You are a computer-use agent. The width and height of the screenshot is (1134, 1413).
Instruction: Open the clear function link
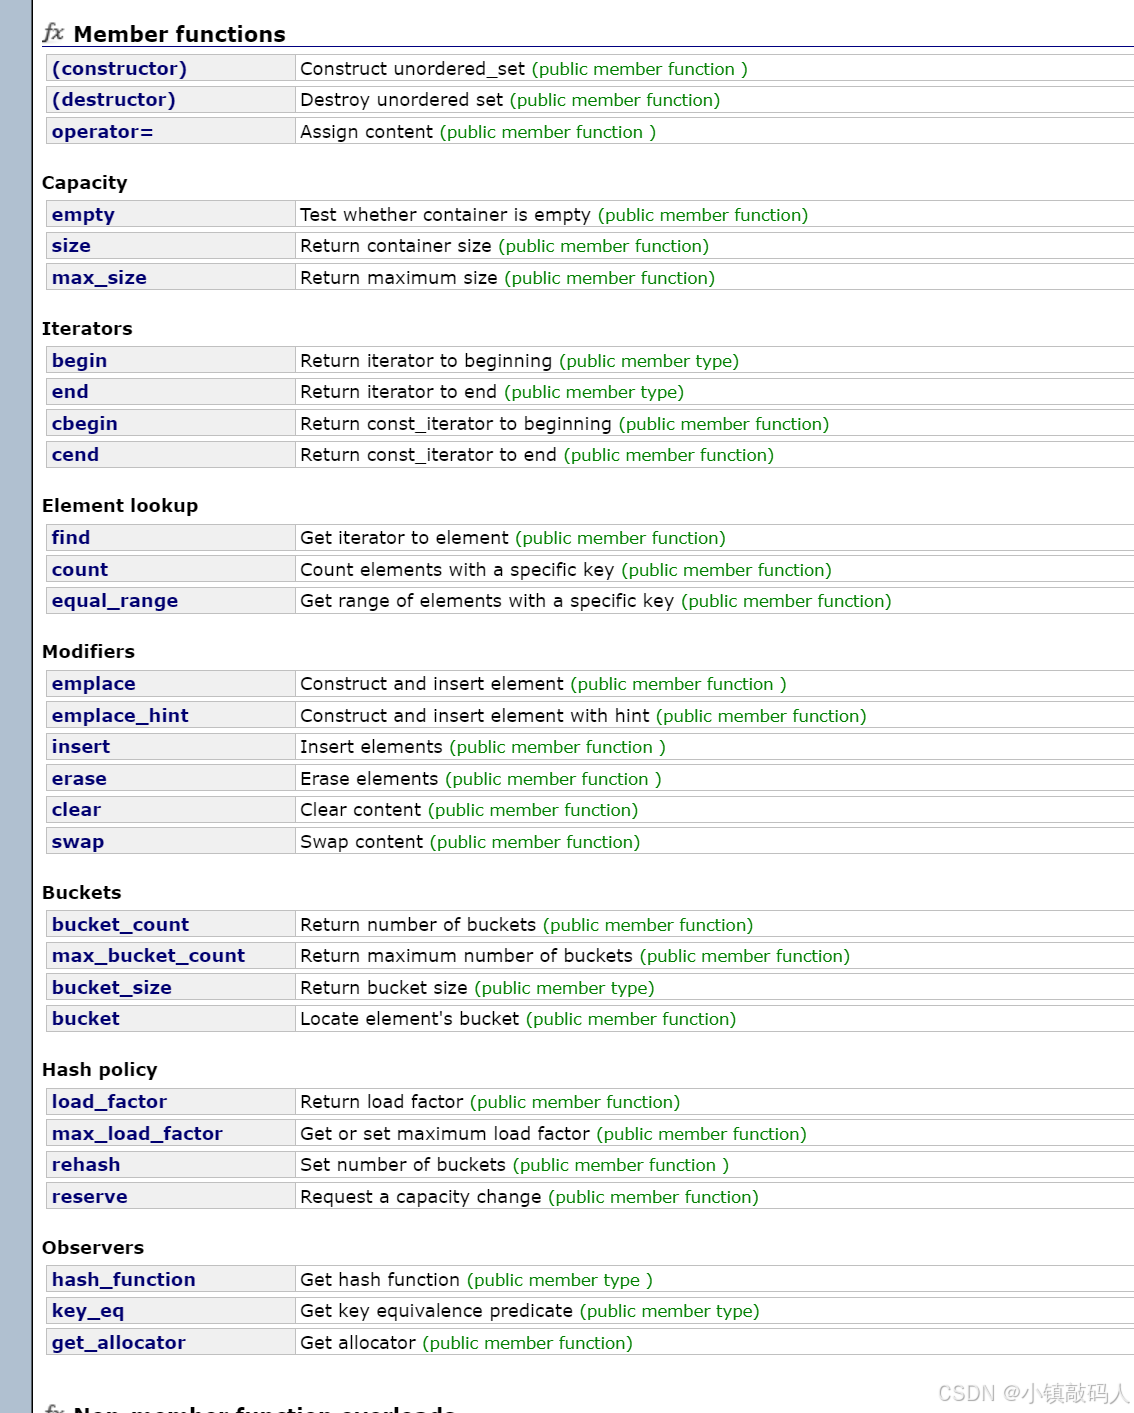tap(76, 810)
